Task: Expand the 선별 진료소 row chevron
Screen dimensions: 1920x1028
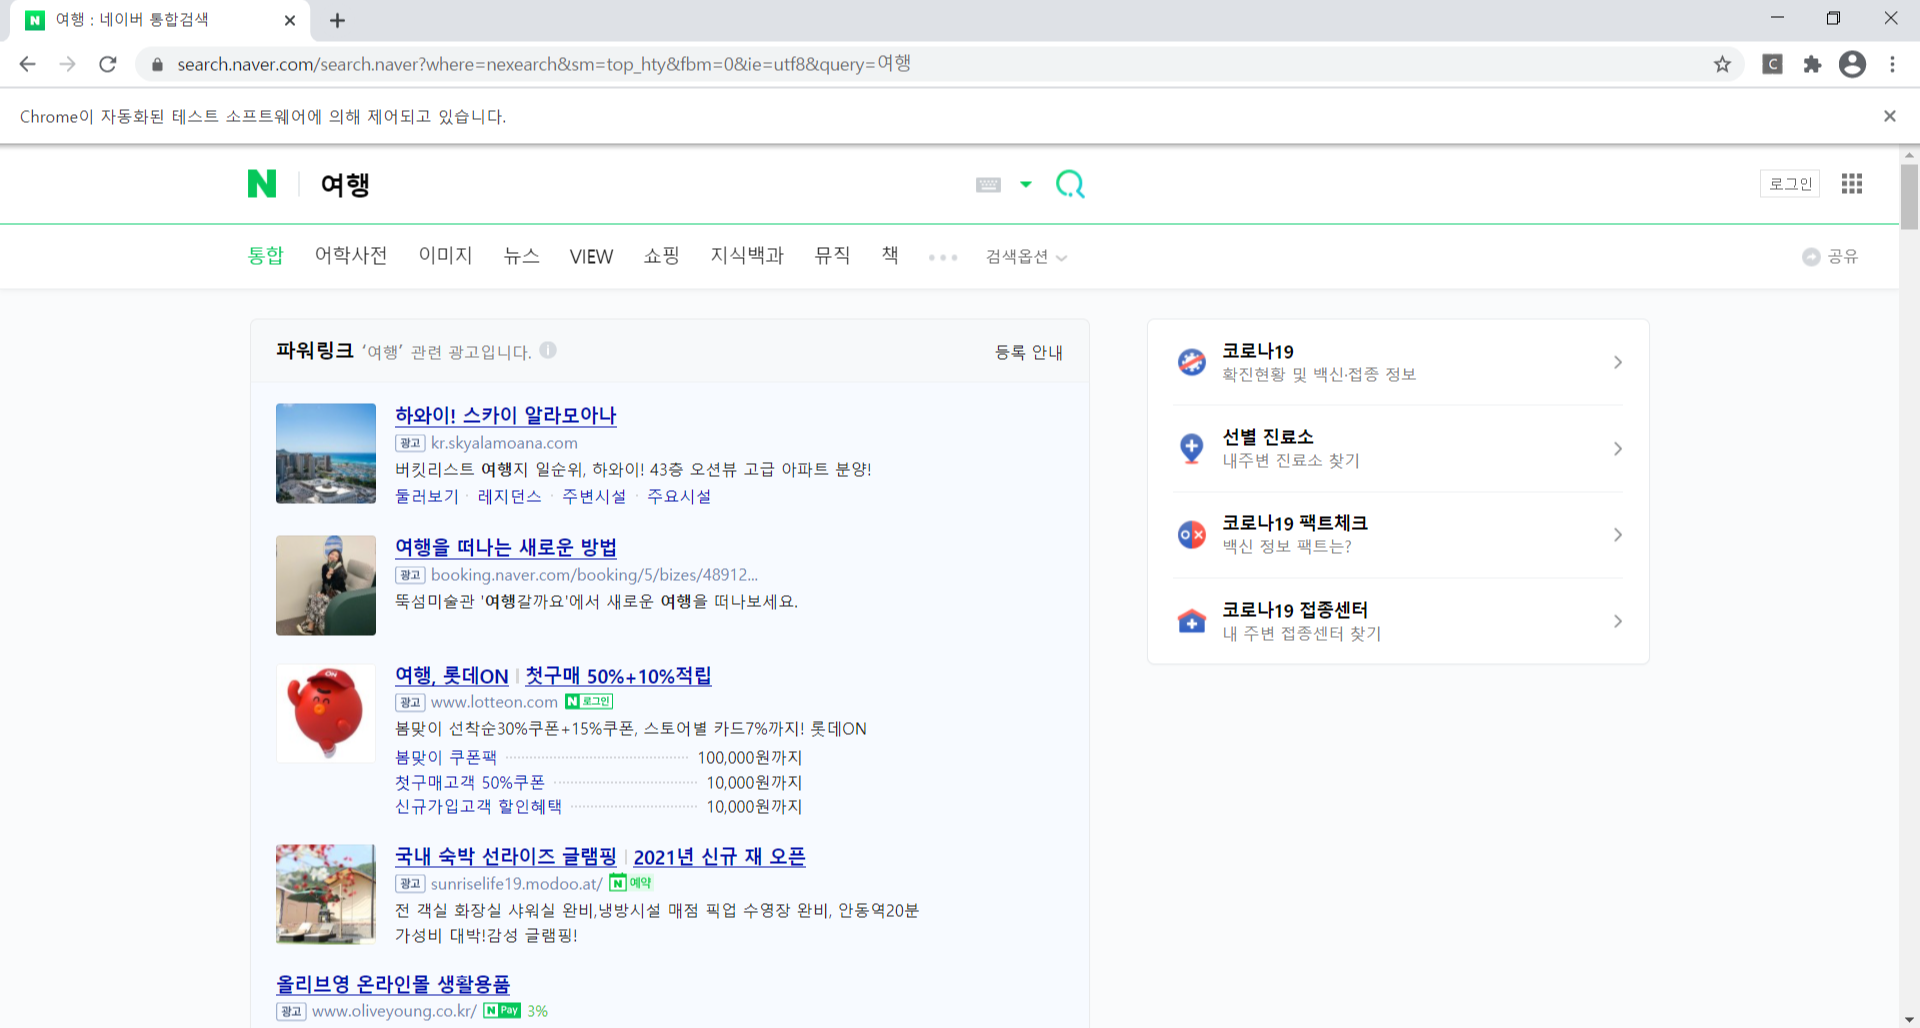Action: click(1617, 448)
